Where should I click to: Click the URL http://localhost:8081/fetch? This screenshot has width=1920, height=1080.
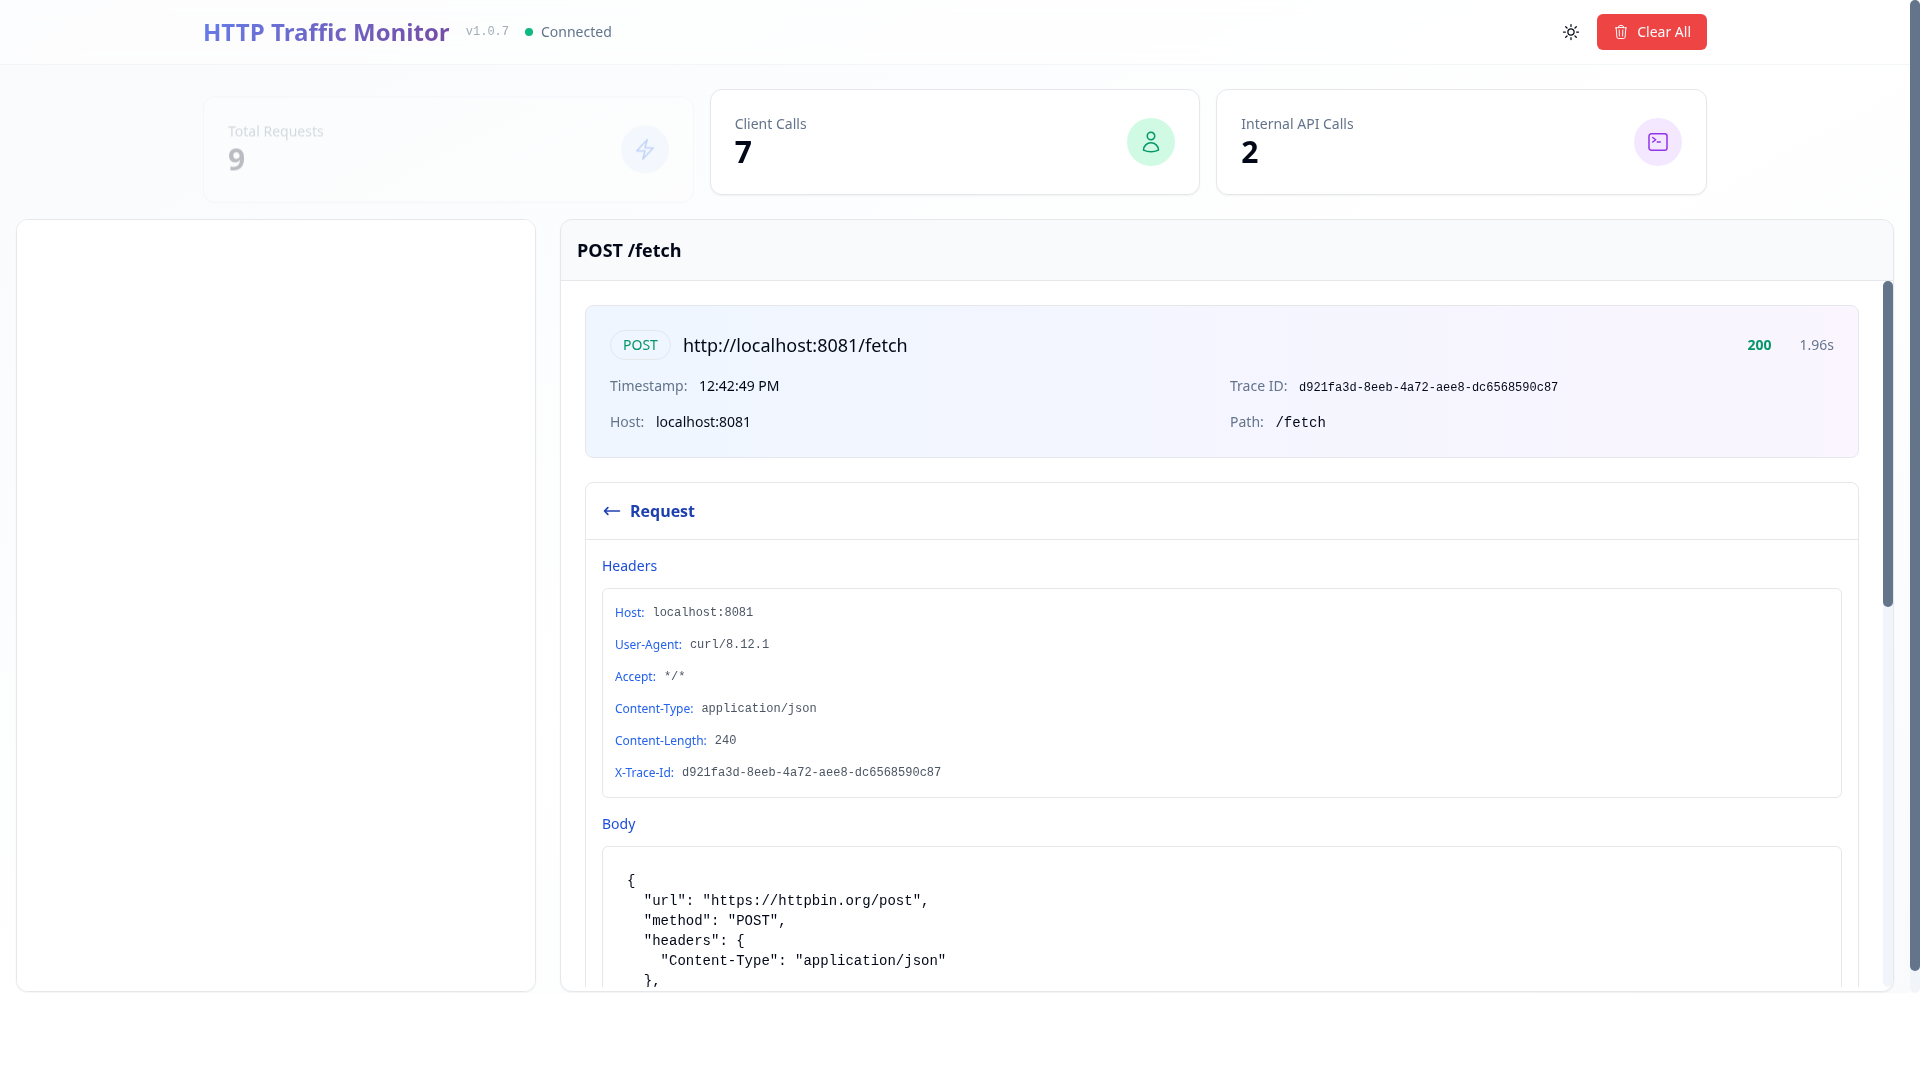click(795, 345)
